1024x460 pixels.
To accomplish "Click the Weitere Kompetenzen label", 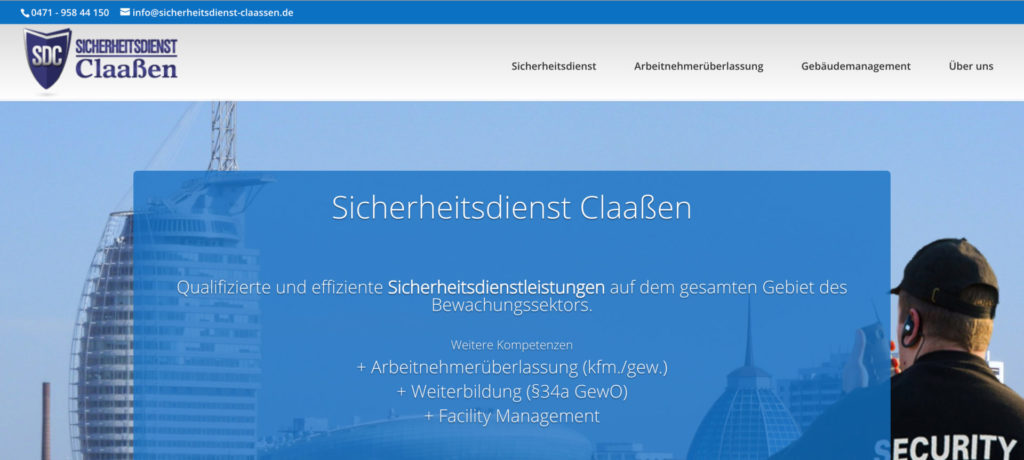I will [511, 344].
